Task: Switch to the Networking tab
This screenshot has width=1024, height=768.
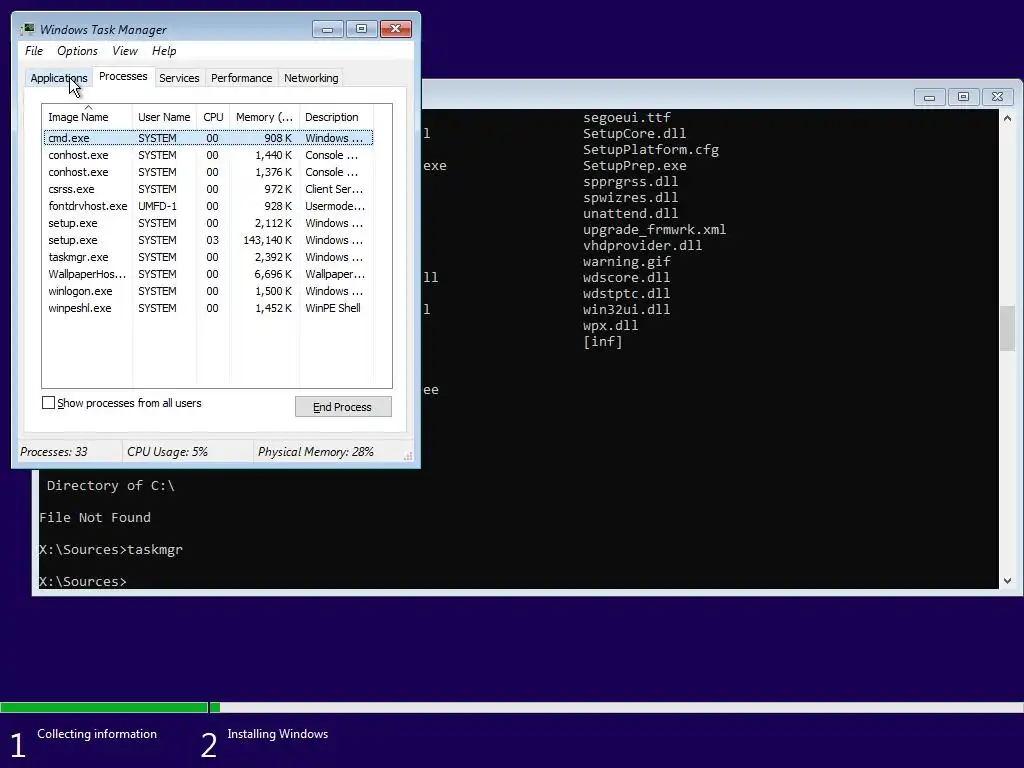Action: (x=311, y=78)
